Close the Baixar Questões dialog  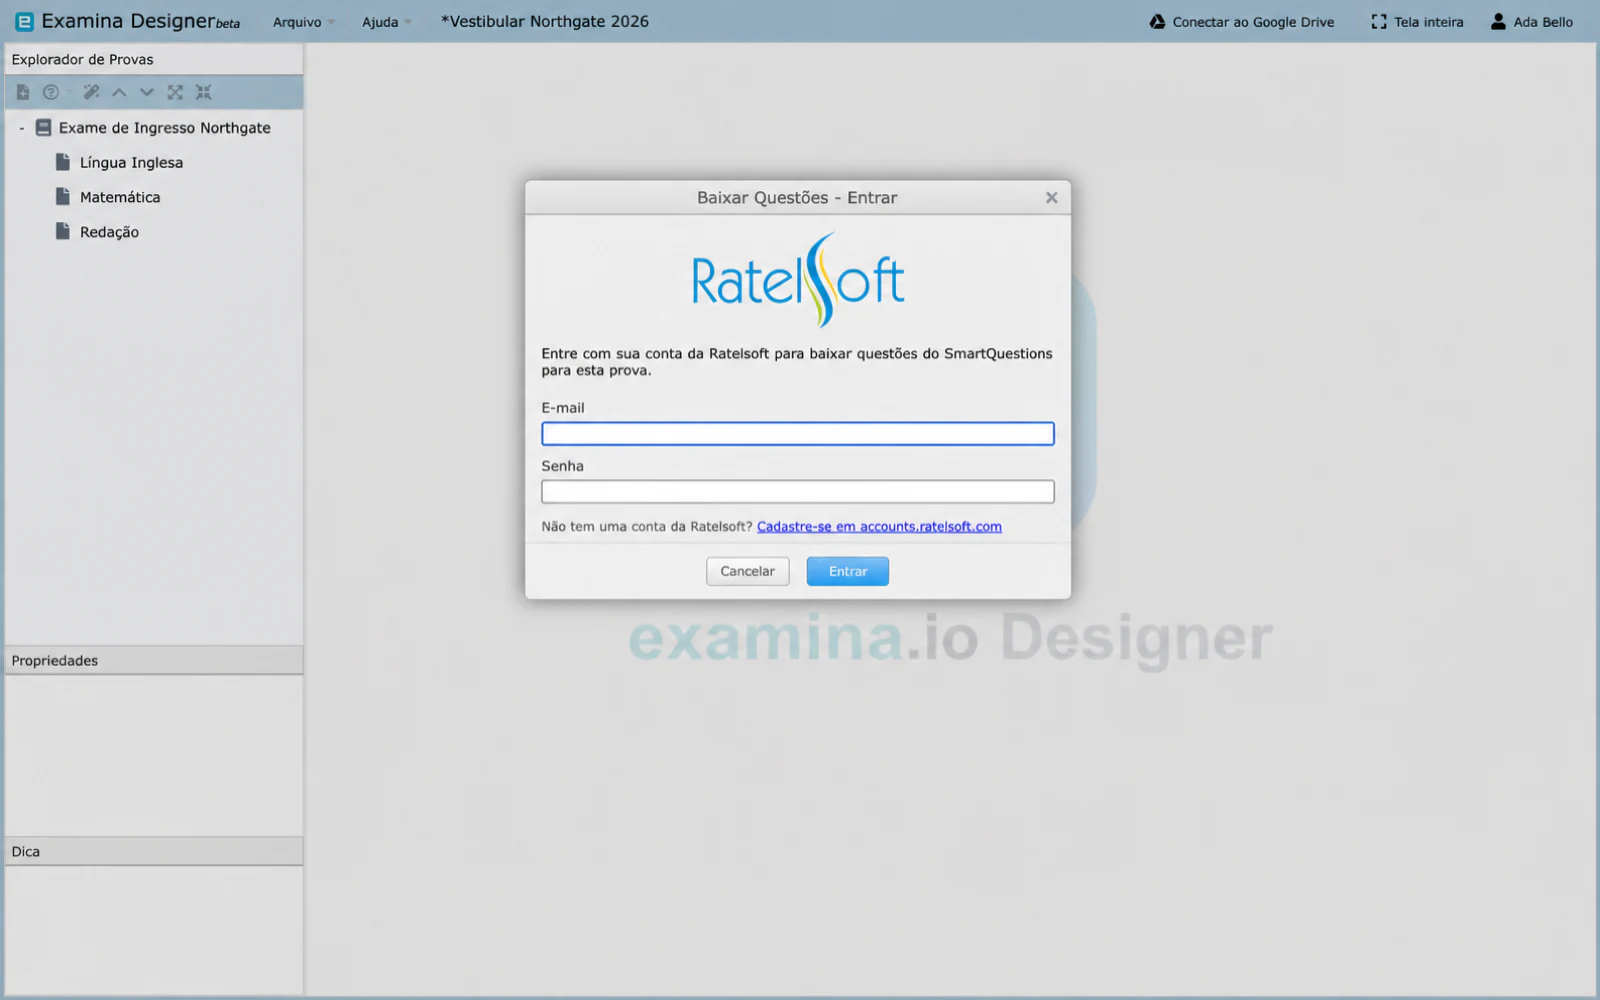tap(1051, 198)
